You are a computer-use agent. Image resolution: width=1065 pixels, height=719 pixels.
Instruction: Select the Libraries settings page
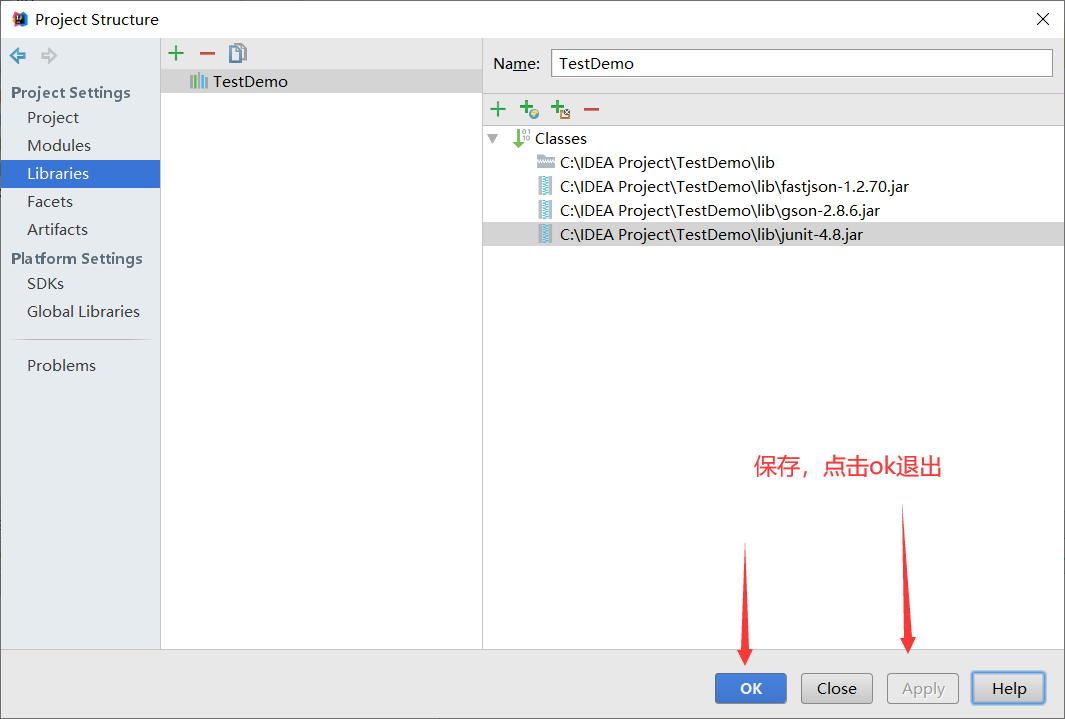click(x=80, y=174)
